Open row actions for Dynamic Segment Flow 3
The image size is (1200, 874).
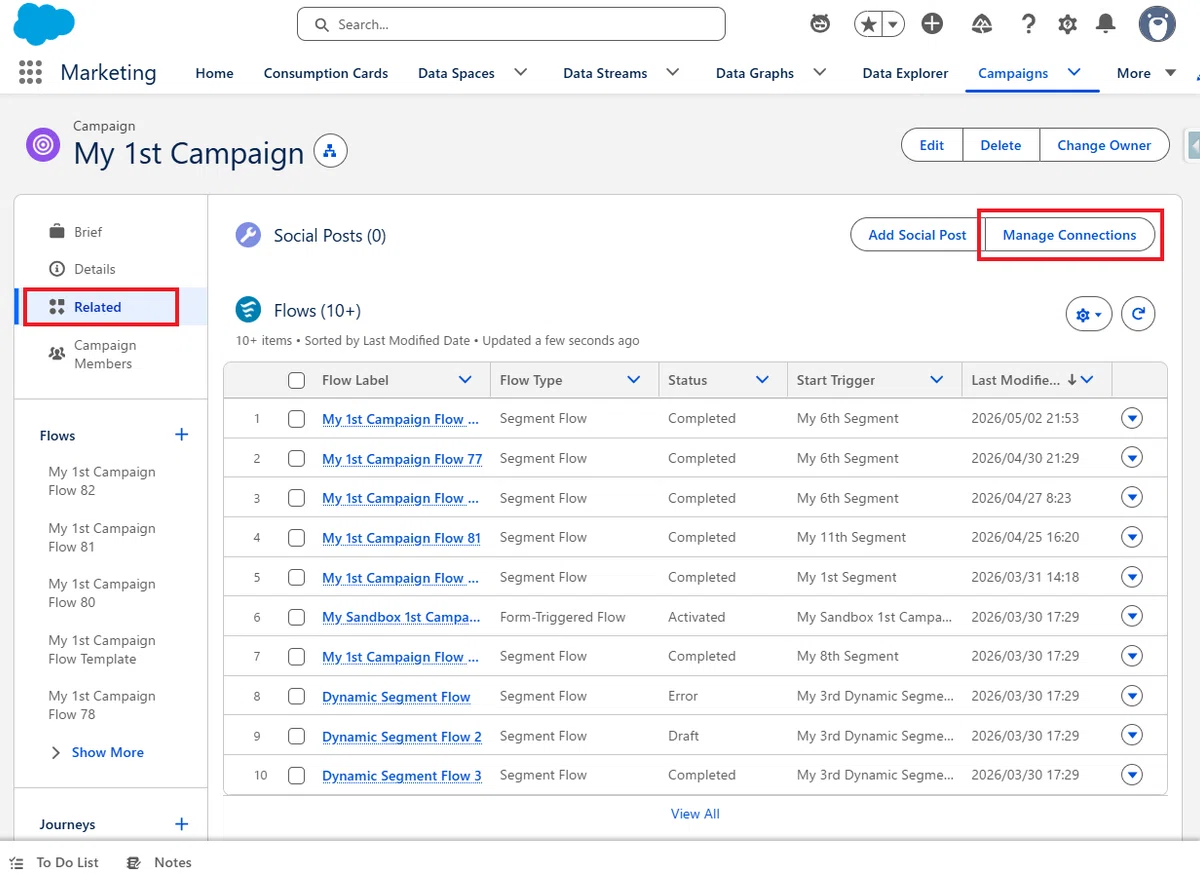[1132, 775]
